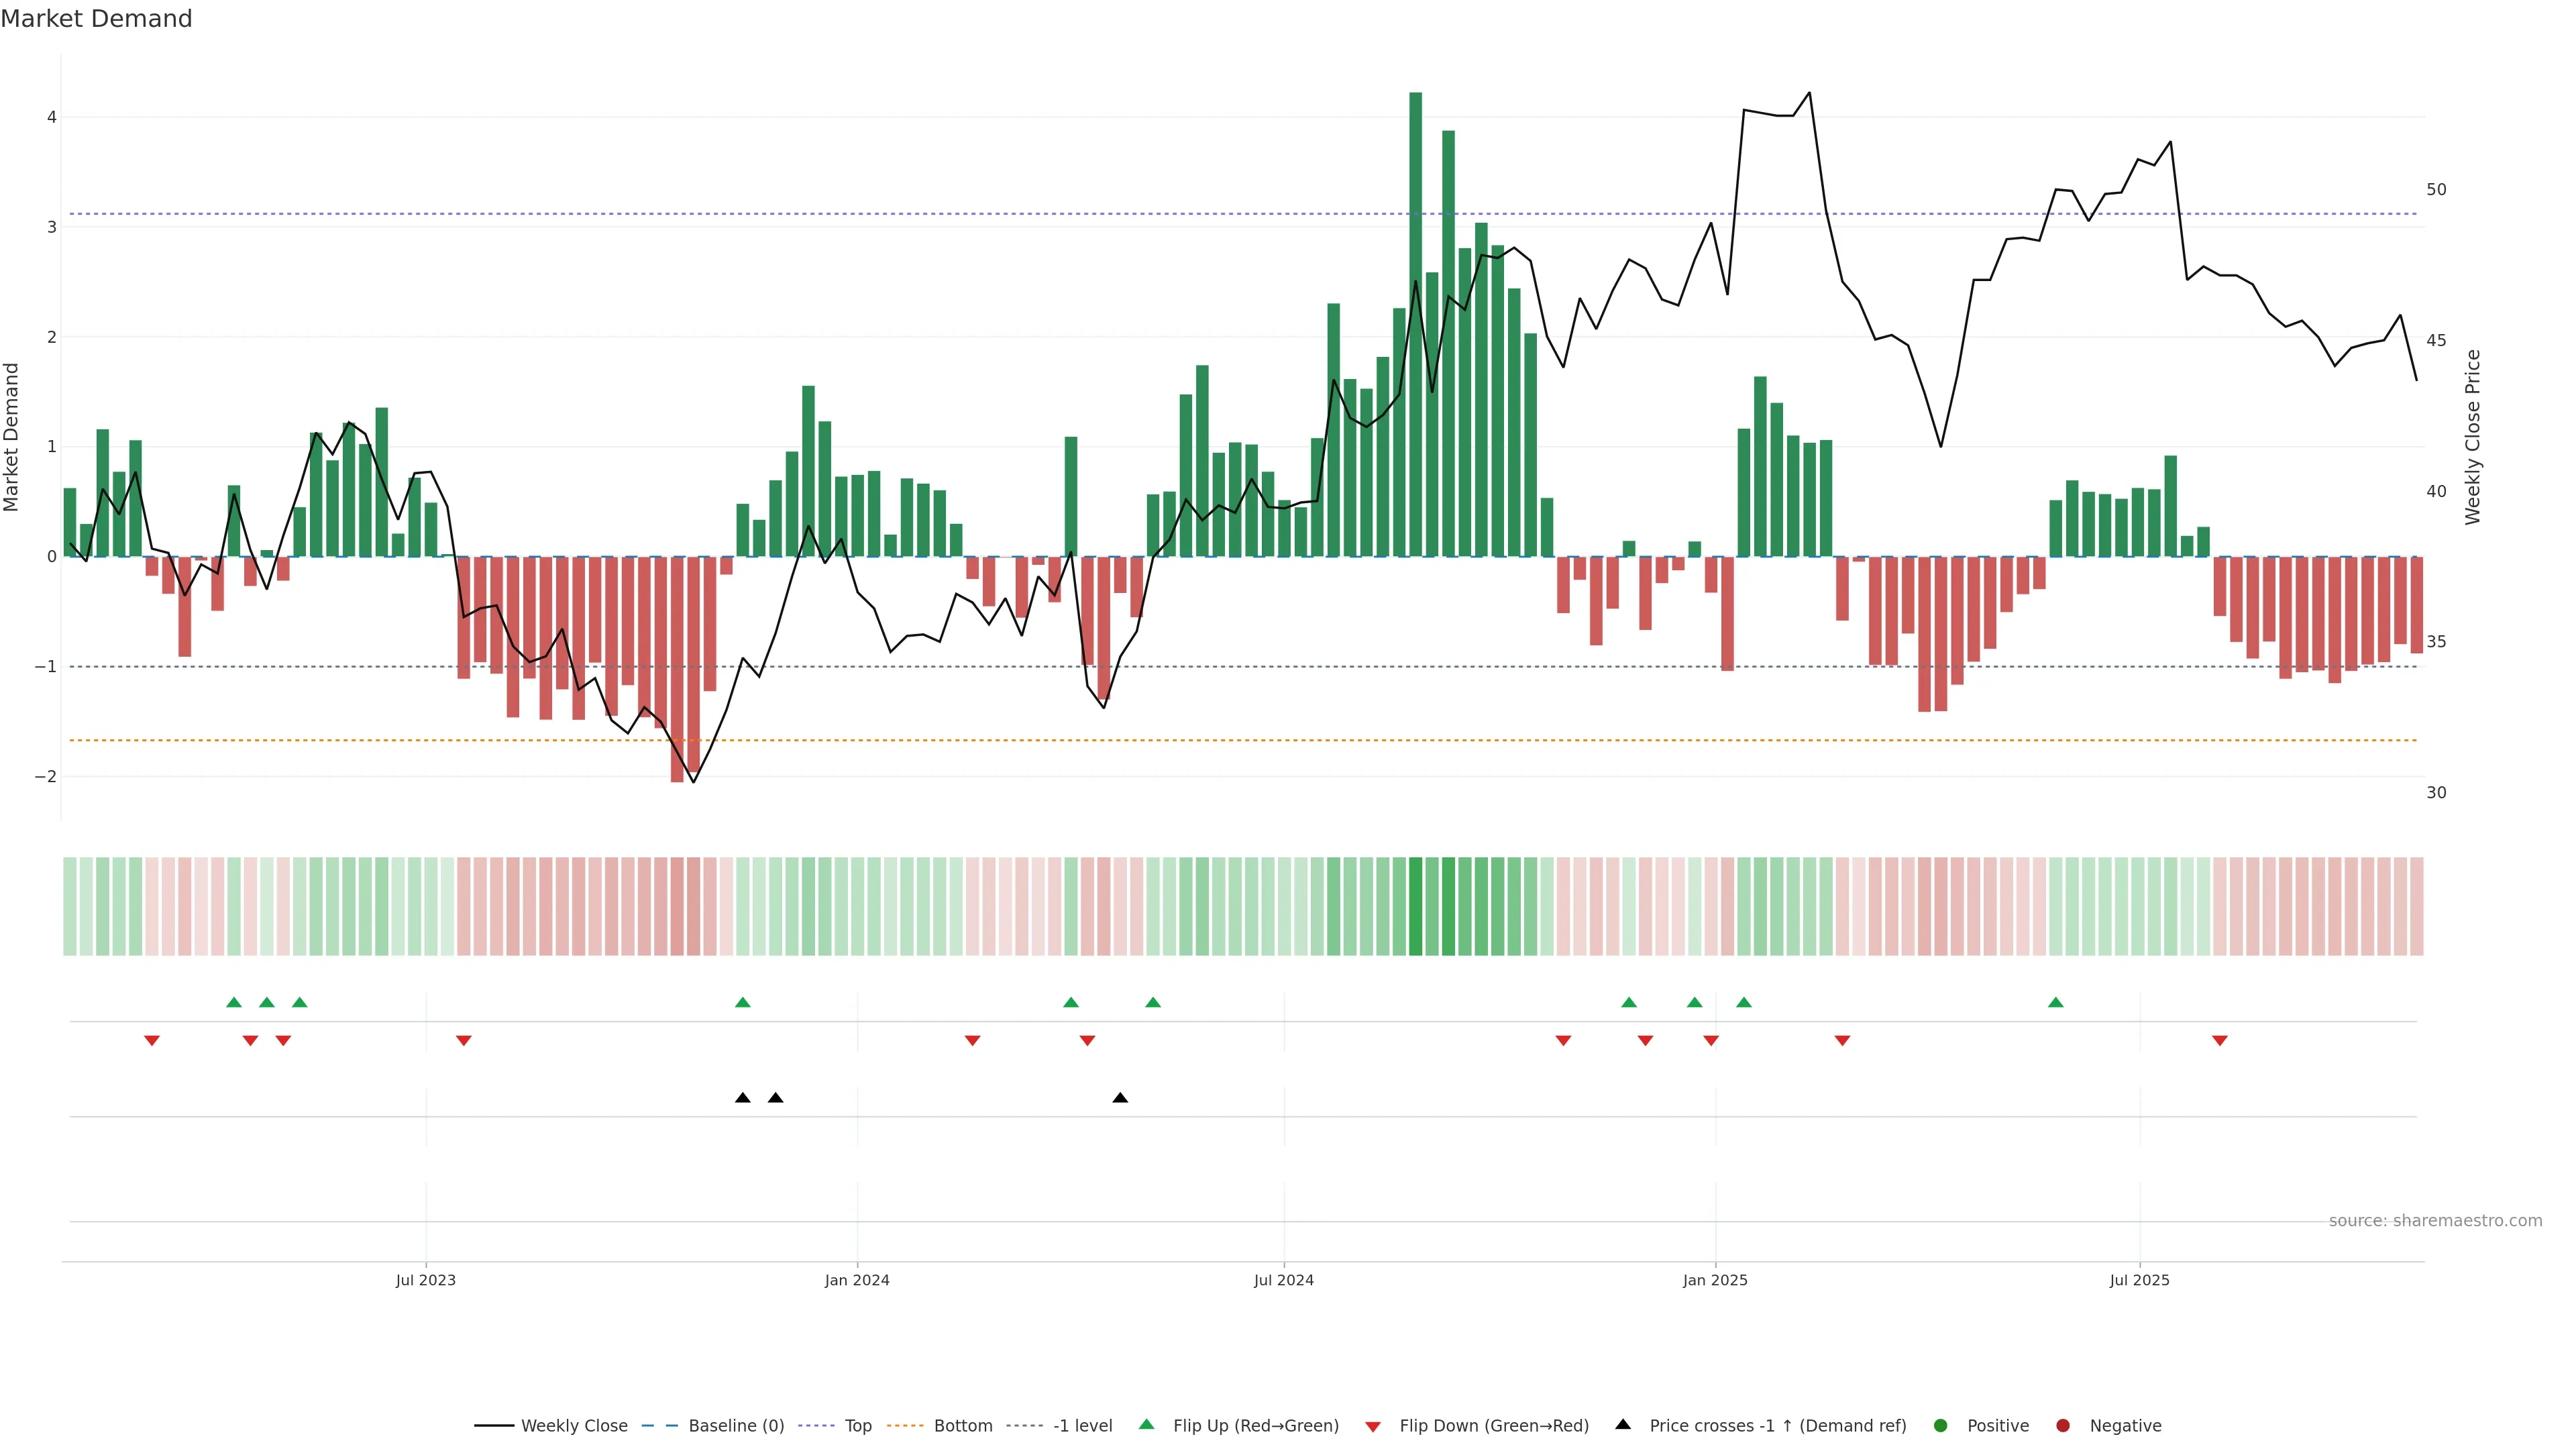
Task: Click the rightmost black price-cross triangle marker
Action: pos(1120,1097)
